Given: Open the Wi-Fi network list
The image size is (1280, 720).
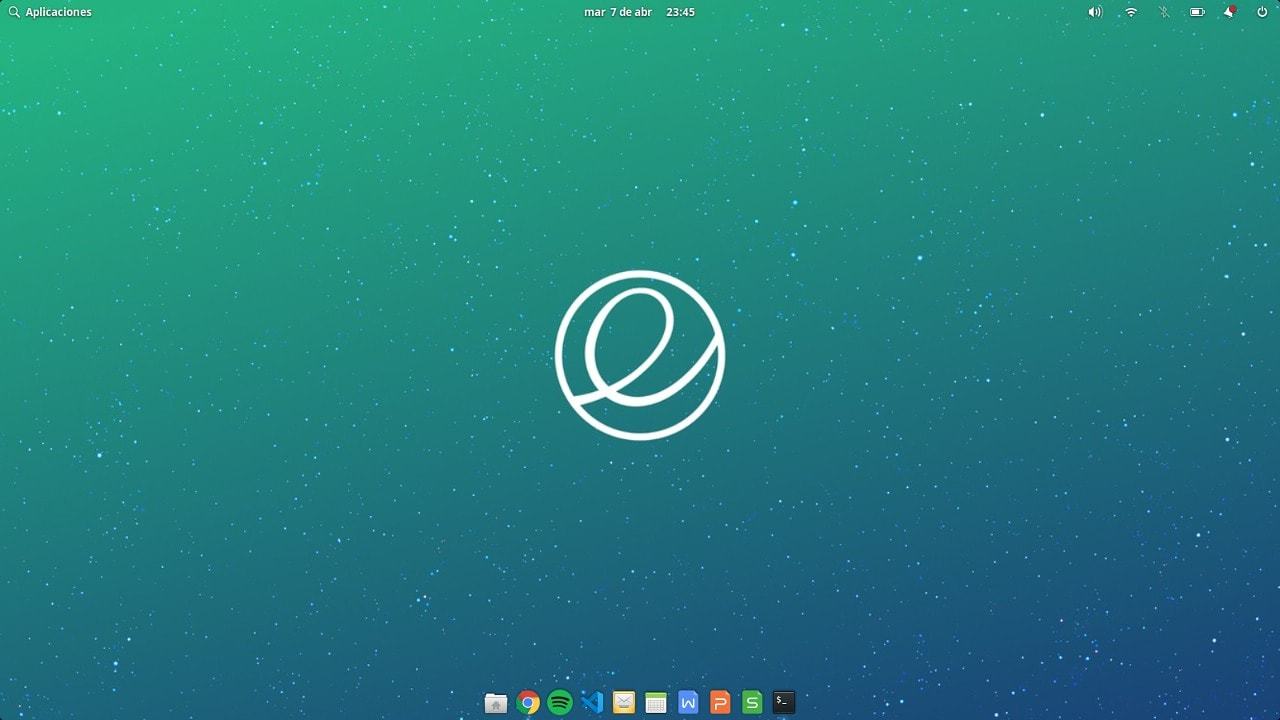Looking at the screenshot, I should 1129,12.
